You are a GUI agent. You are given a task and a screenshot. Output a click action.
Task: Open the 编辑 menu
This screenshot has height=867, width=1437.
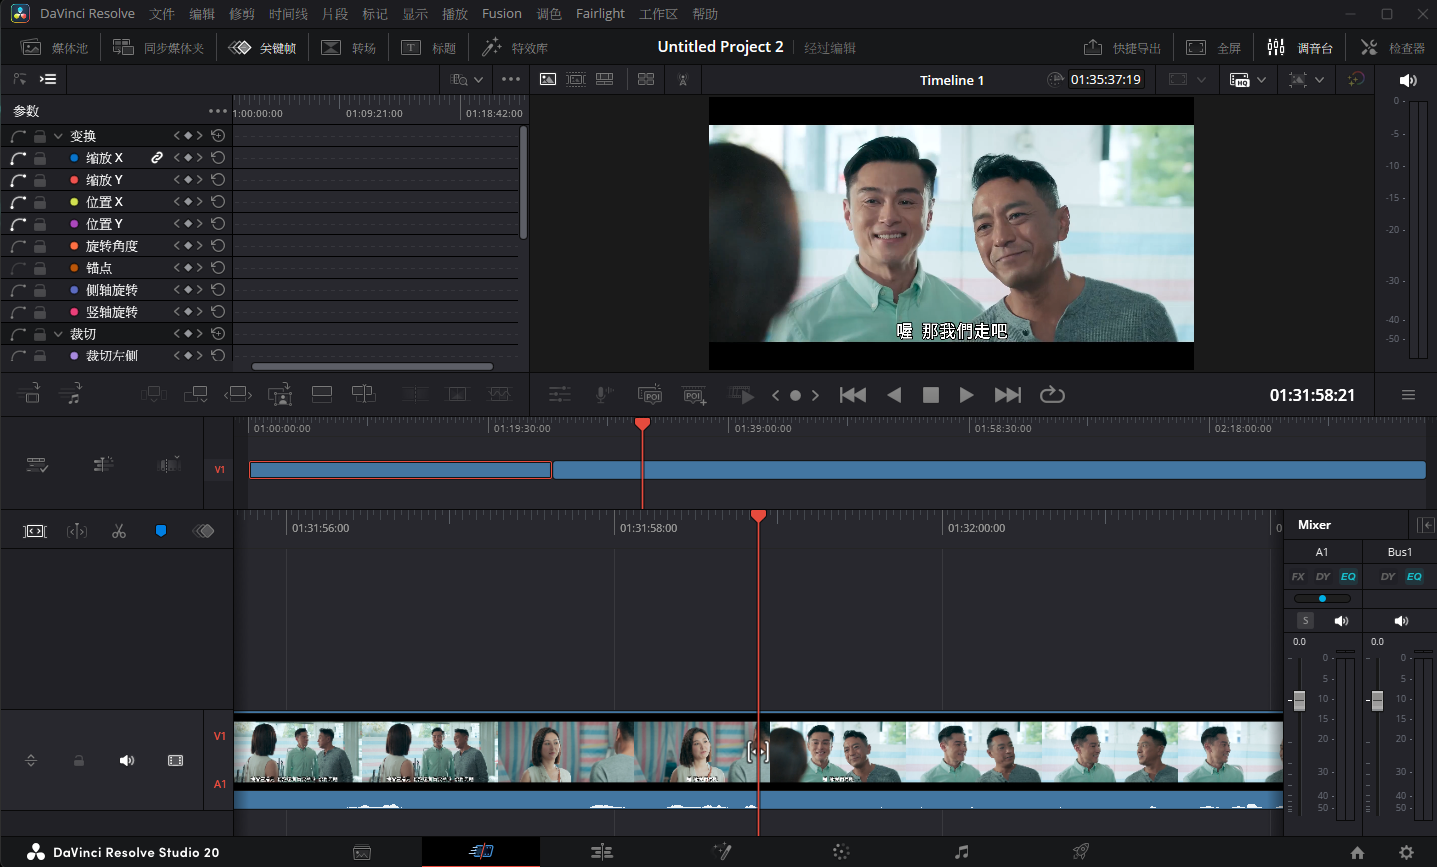coord(202,14)
